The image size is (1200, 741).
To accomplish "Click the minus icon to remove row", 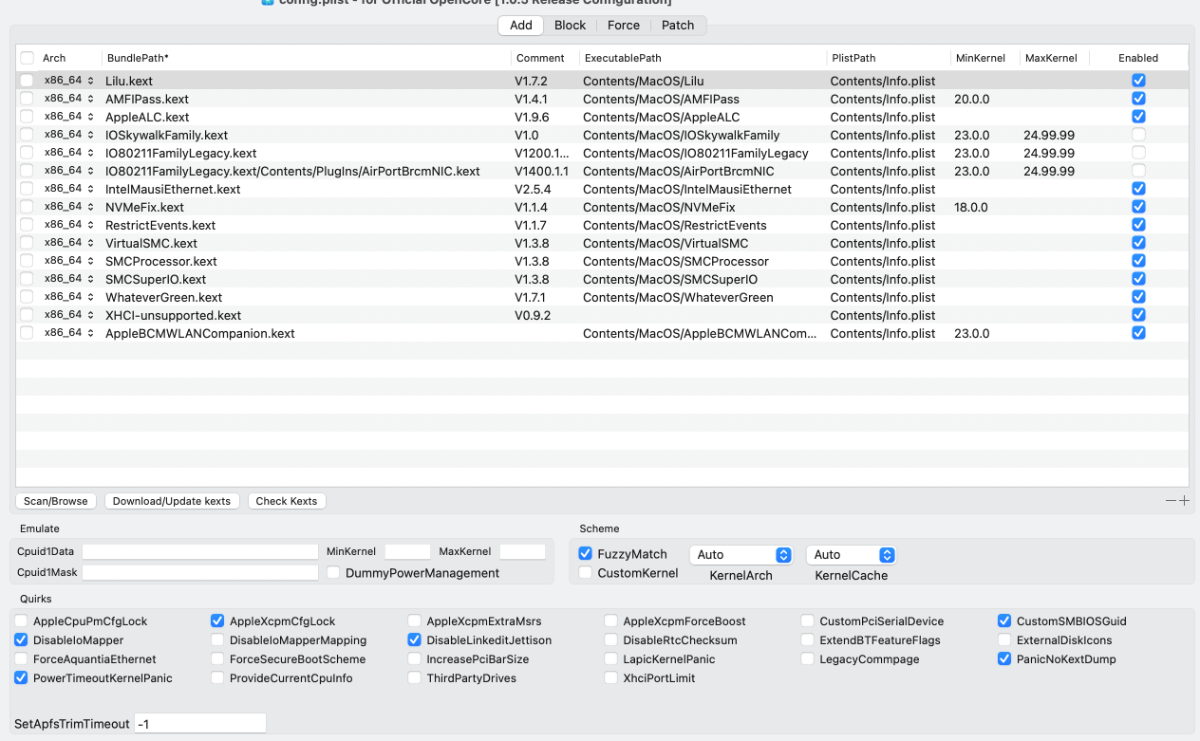I will coord(1172,501).
